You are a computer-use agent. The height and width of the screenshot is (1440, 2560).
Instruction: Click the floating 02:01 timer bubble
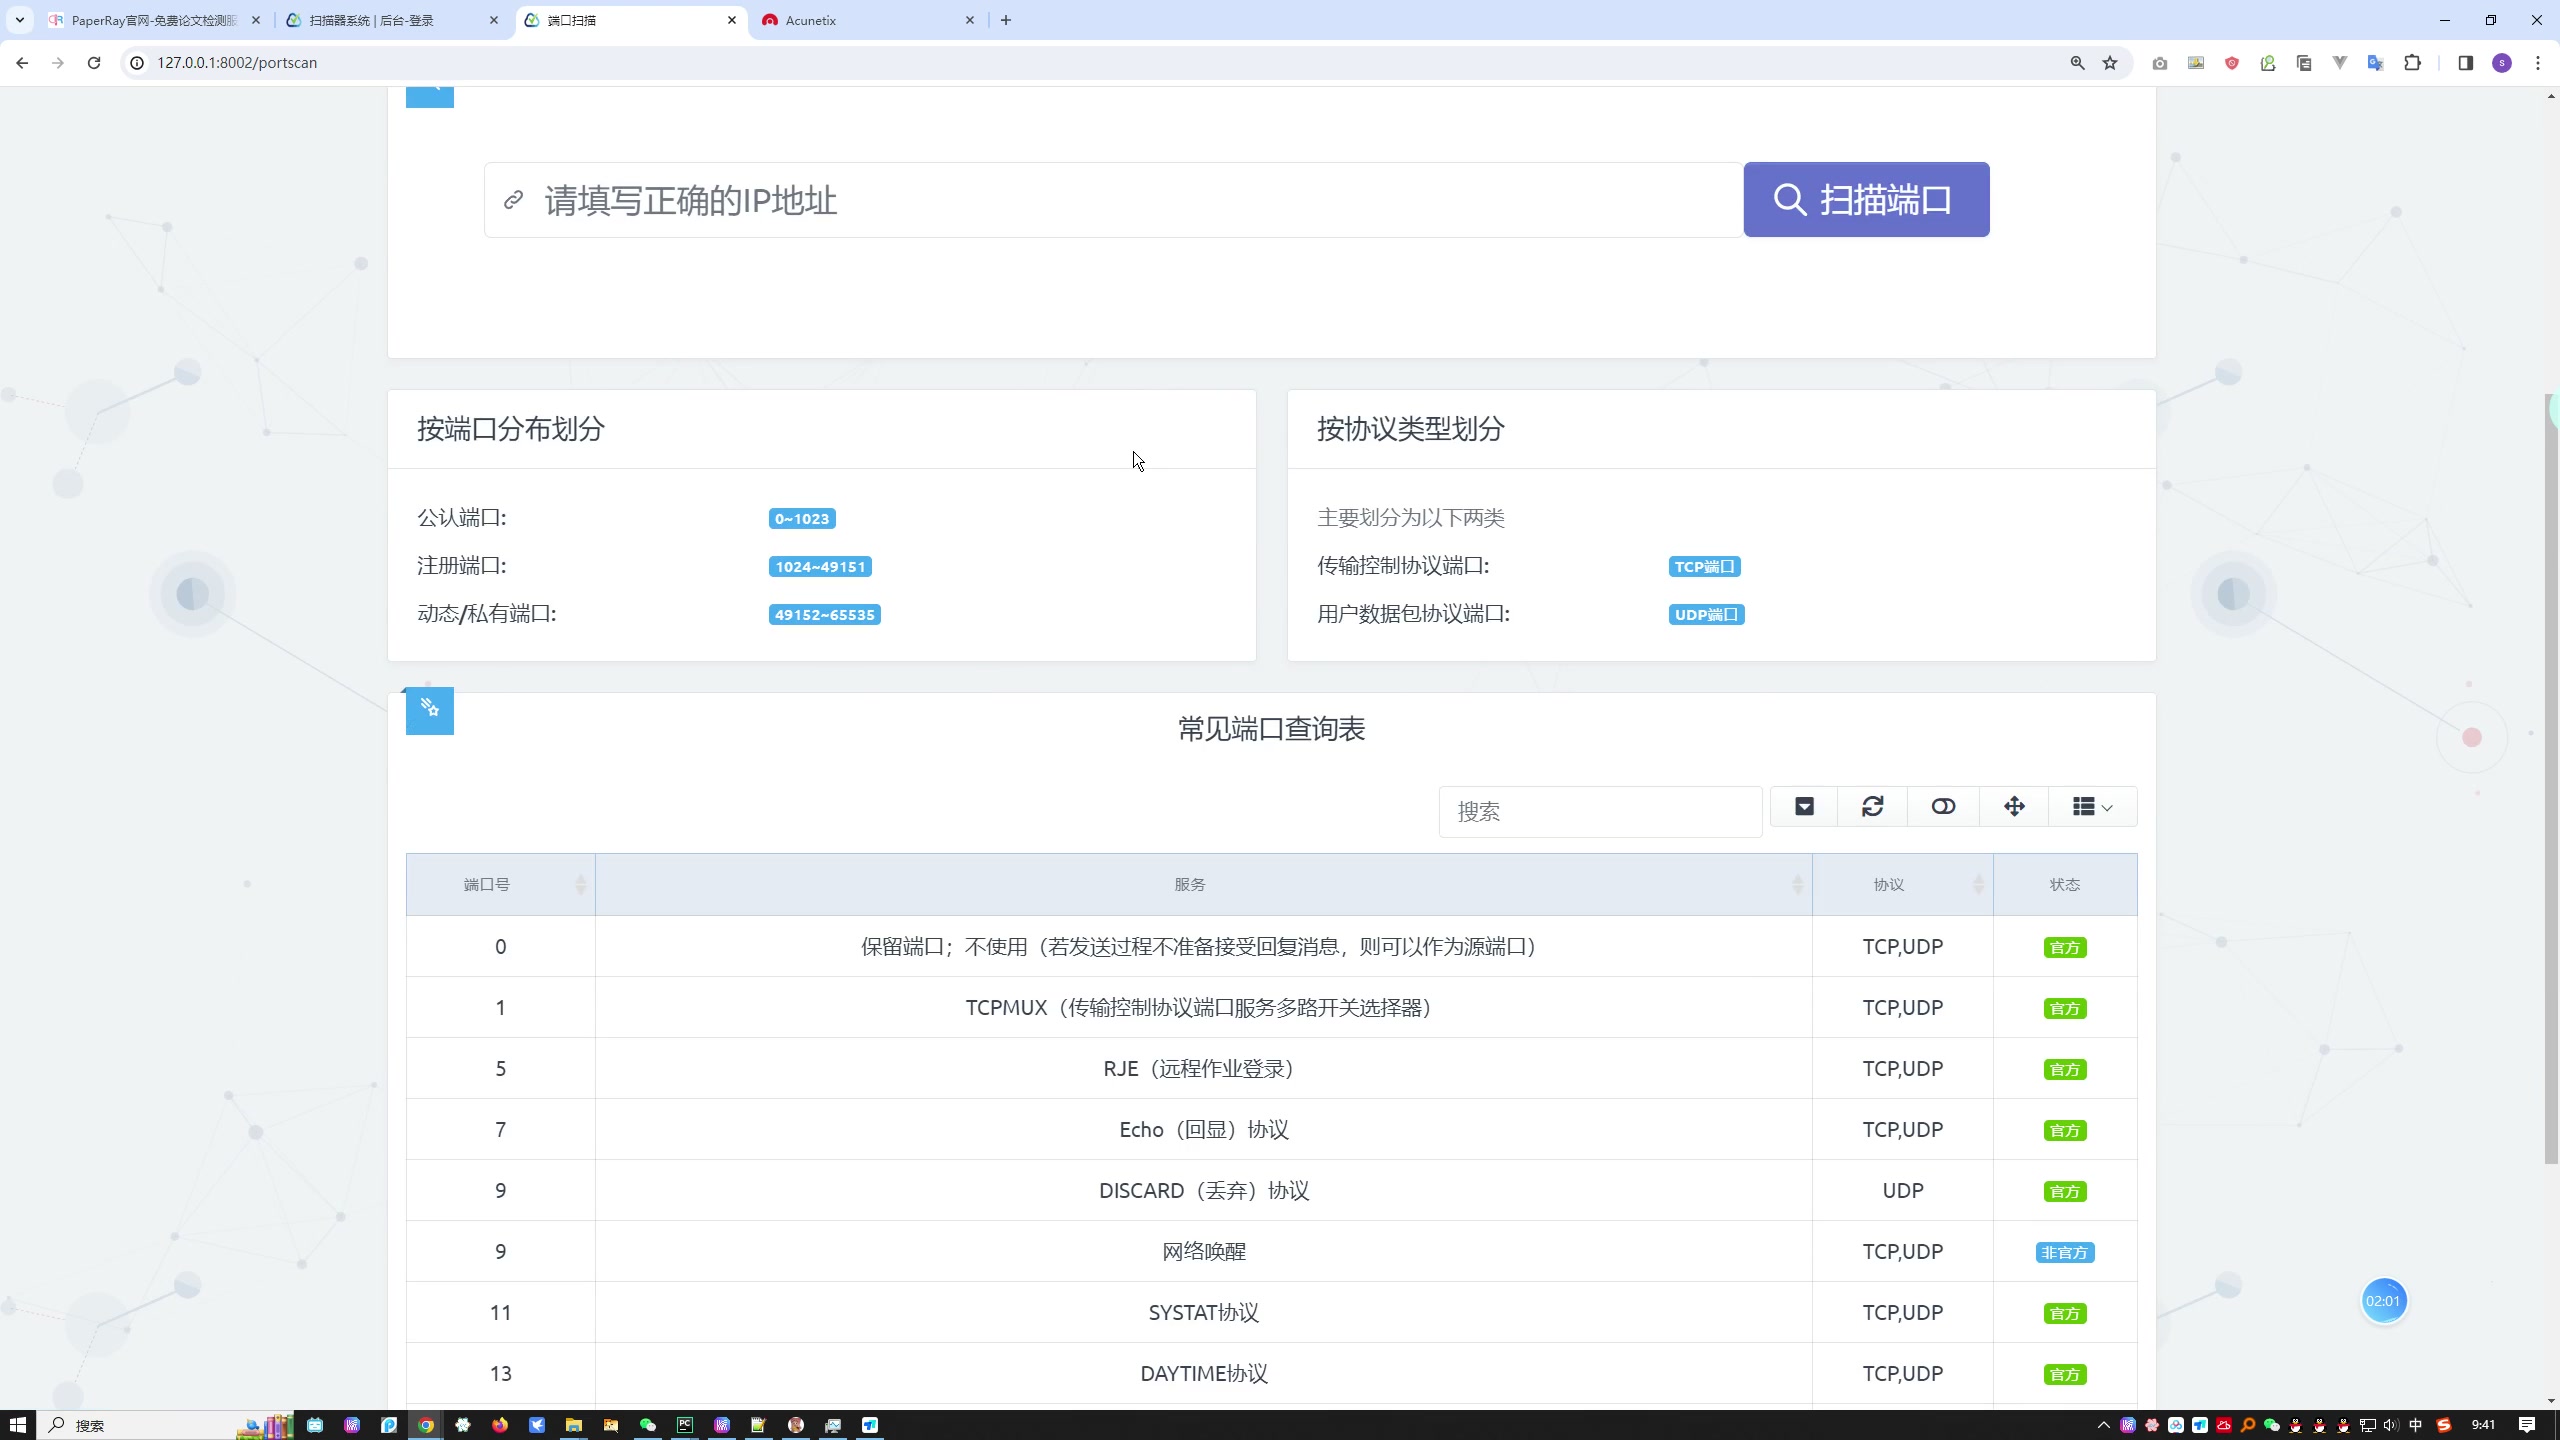point(2383,1301)
